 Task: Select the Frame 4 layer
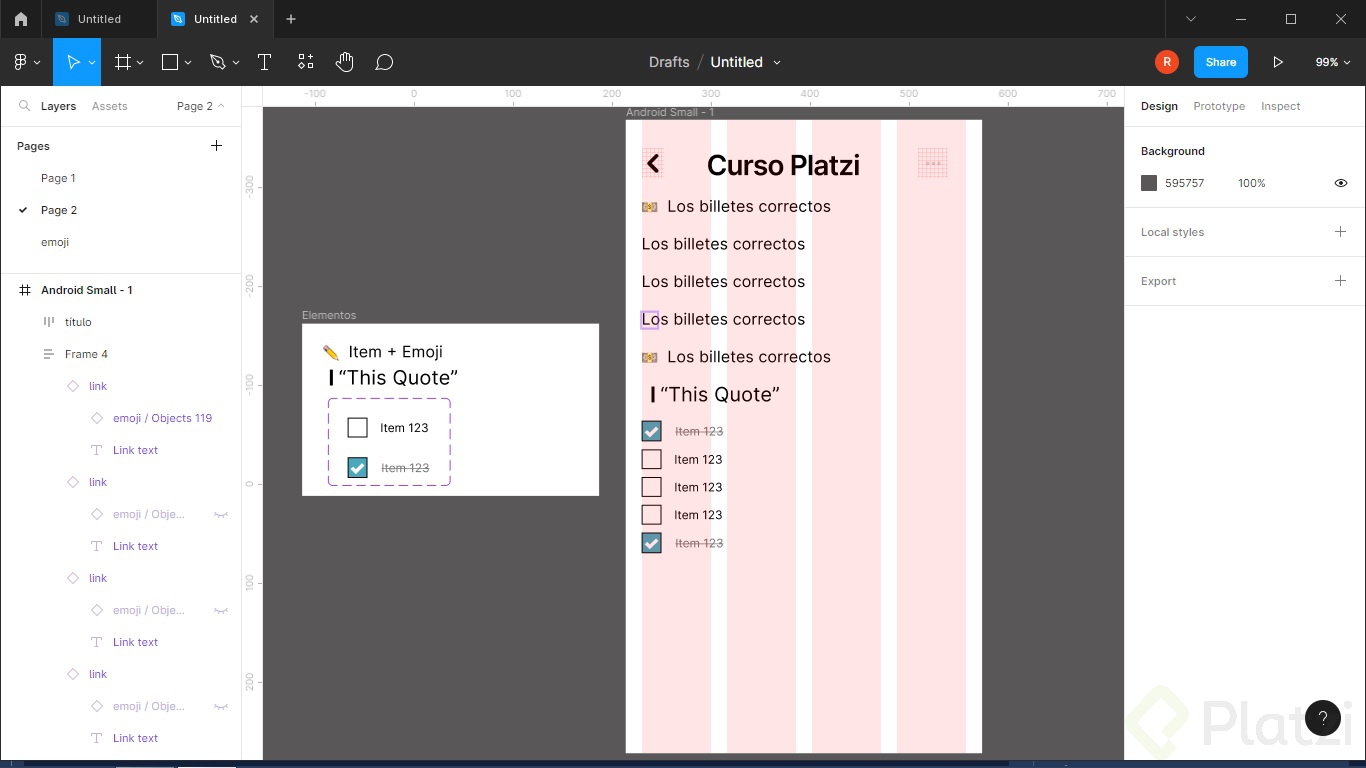pos(86,354)
